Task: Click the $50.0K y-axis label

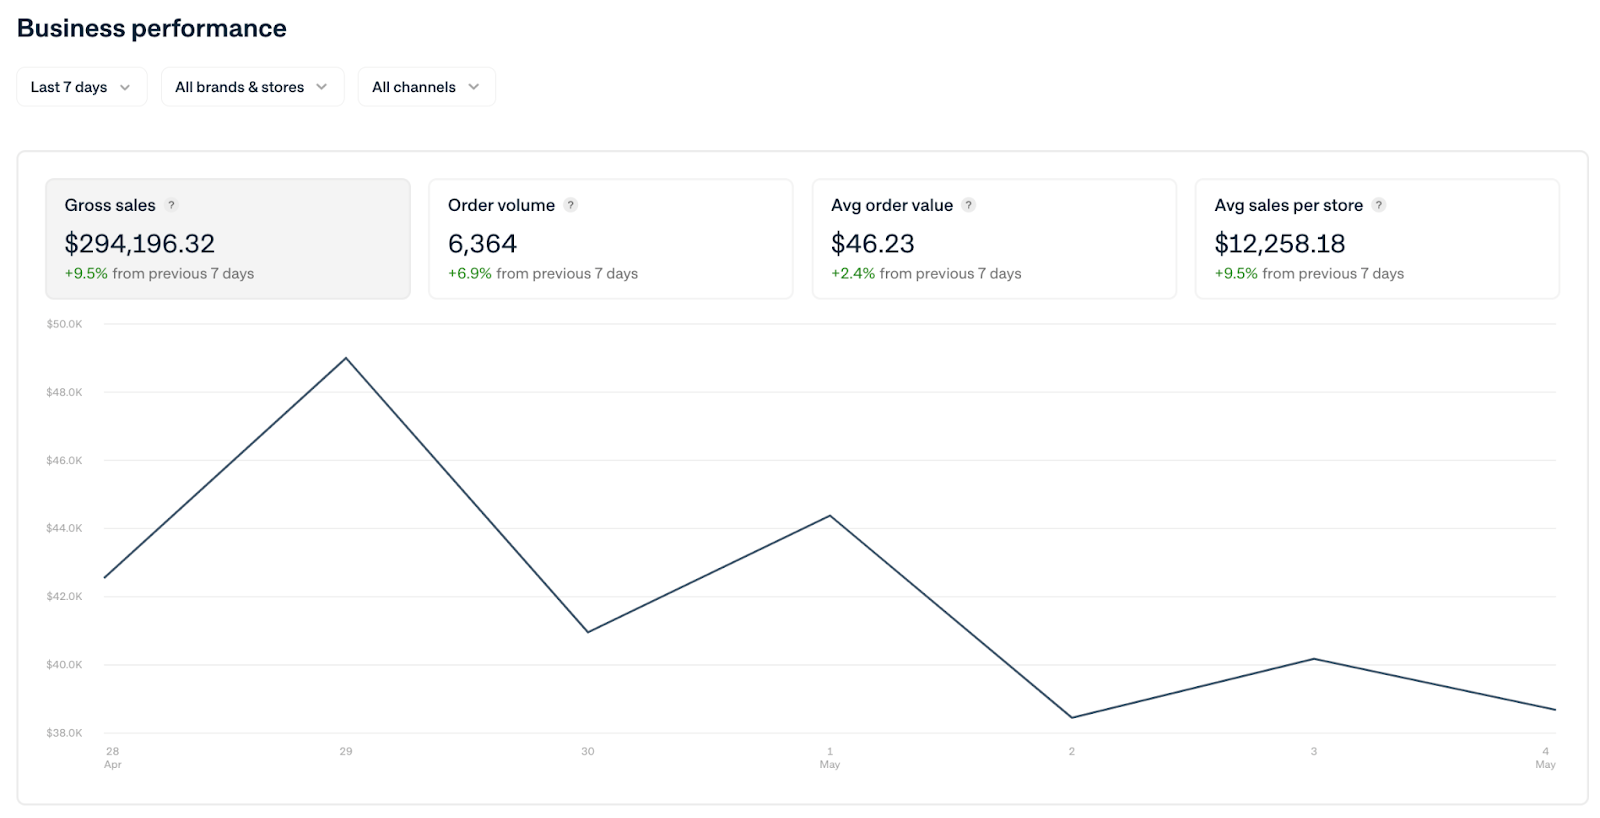Action: [64, 324]
